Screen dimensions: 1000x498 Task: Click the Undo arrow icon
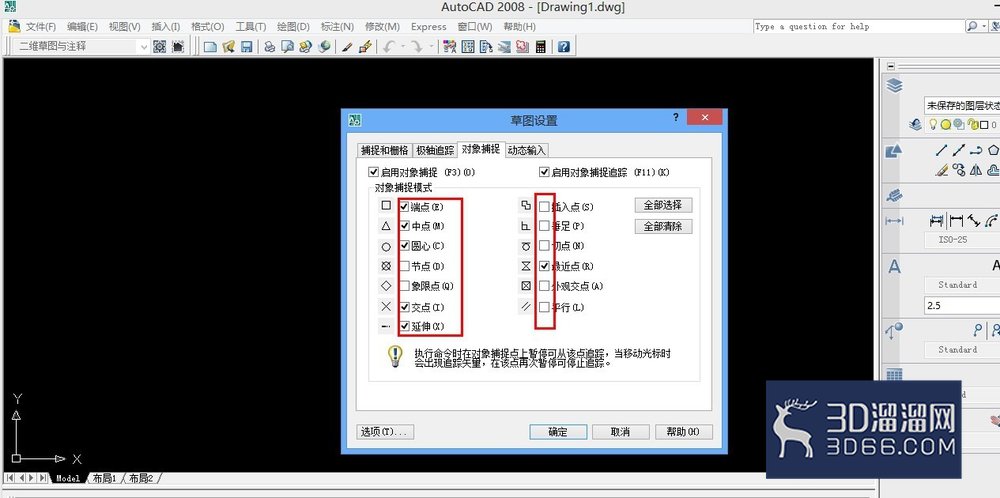coord(388,47)
